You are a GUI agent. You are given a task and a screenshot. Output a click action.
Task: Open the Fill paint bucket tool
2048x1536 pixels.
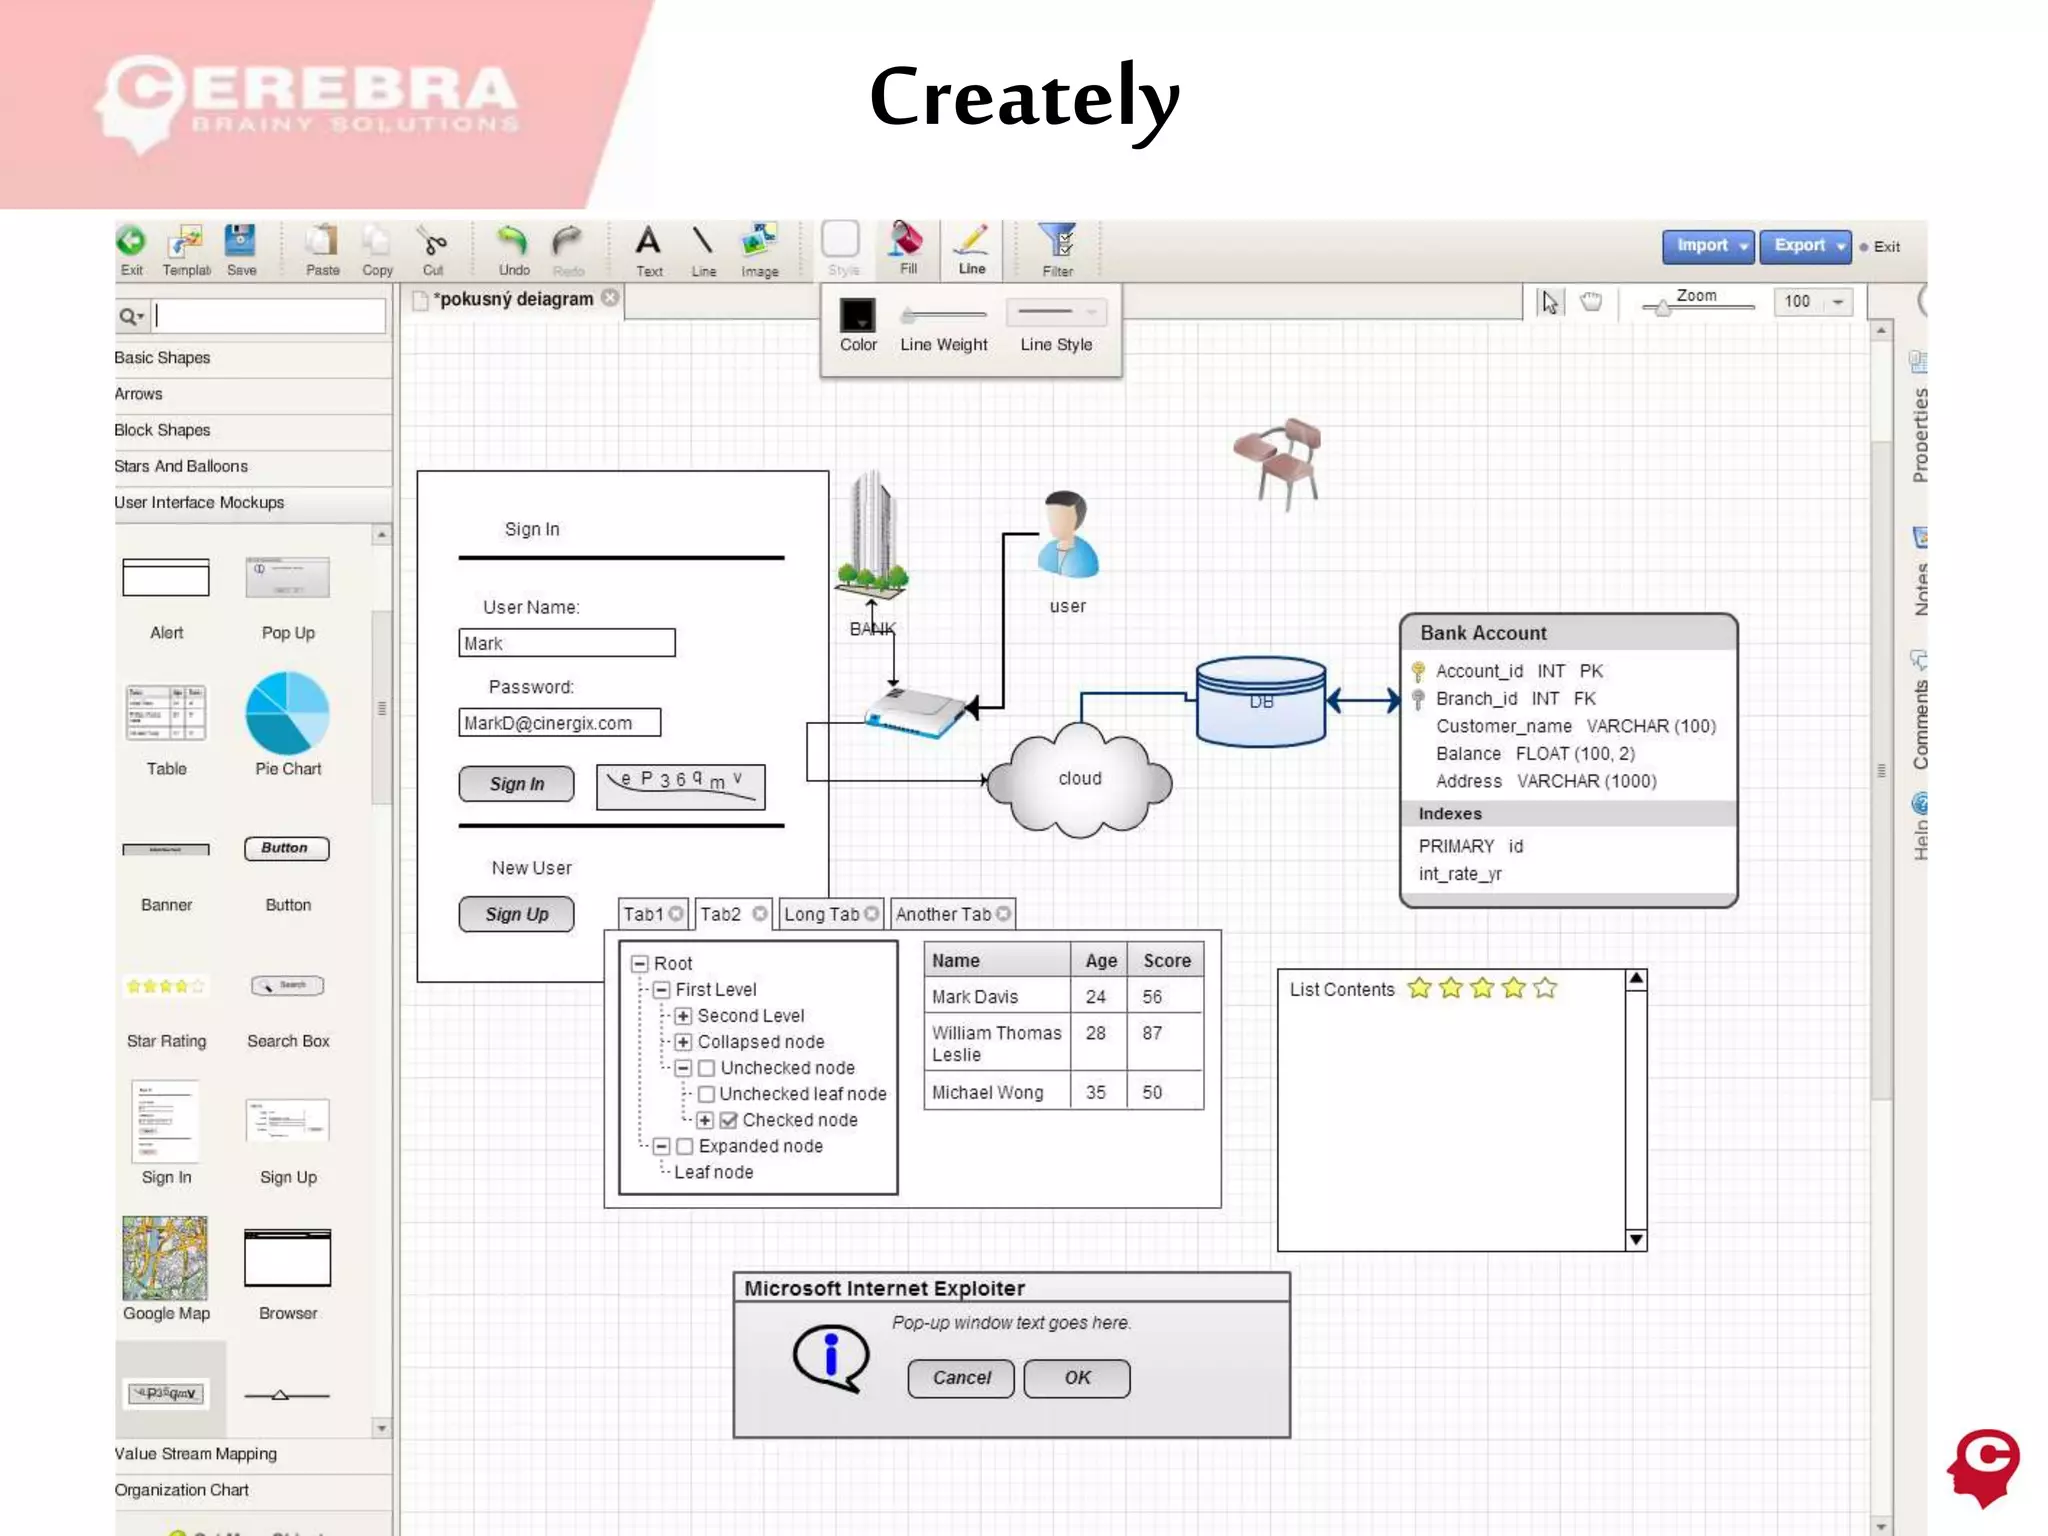(907, 241)
